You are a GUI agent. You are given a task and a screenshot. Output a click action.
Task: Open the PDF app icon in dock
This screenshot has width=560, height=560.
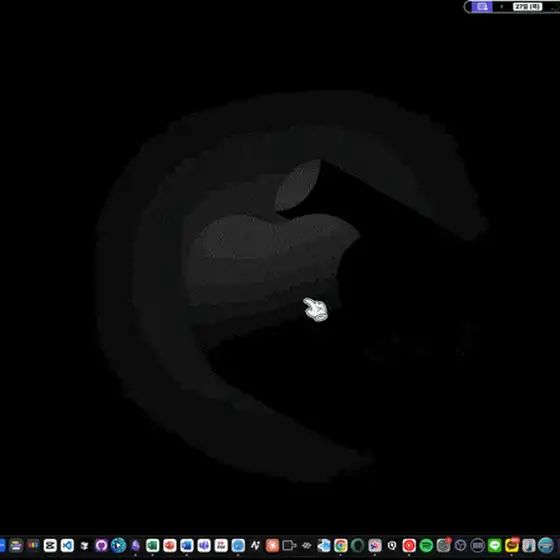[x=221, y=545]
